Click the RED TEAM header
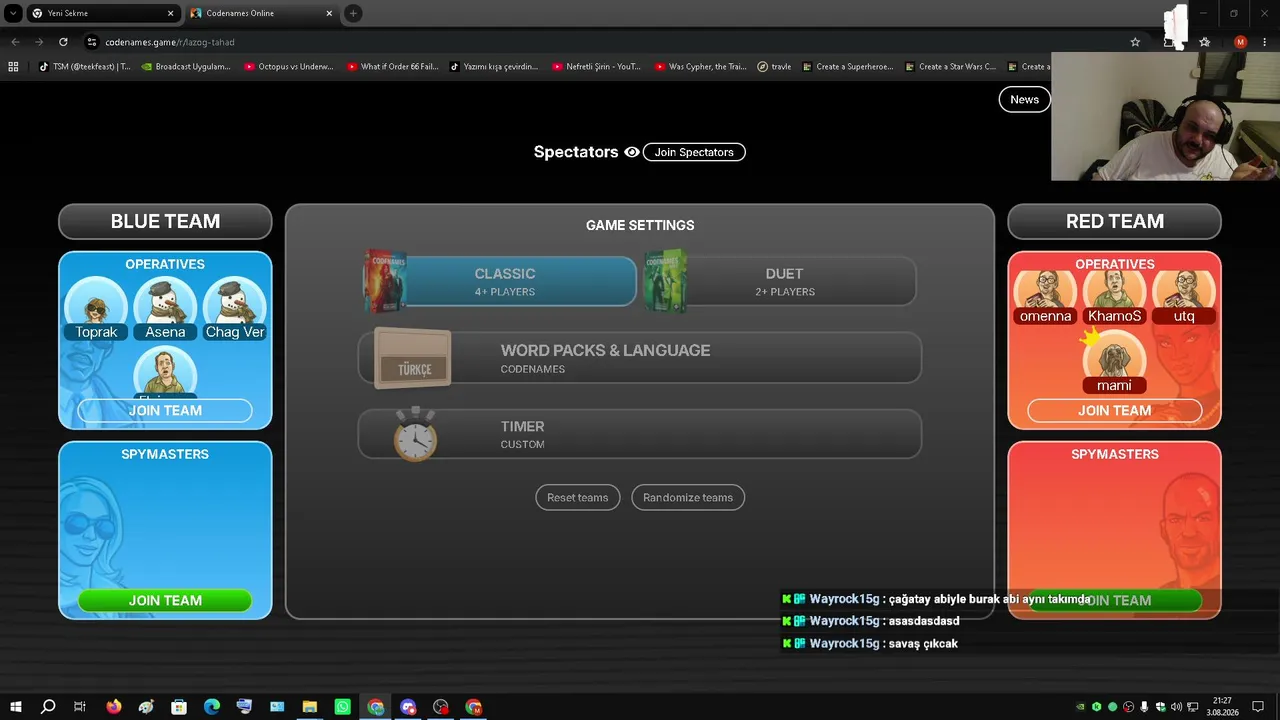This screenshot has height=720, width=1280. point(1114,221)
